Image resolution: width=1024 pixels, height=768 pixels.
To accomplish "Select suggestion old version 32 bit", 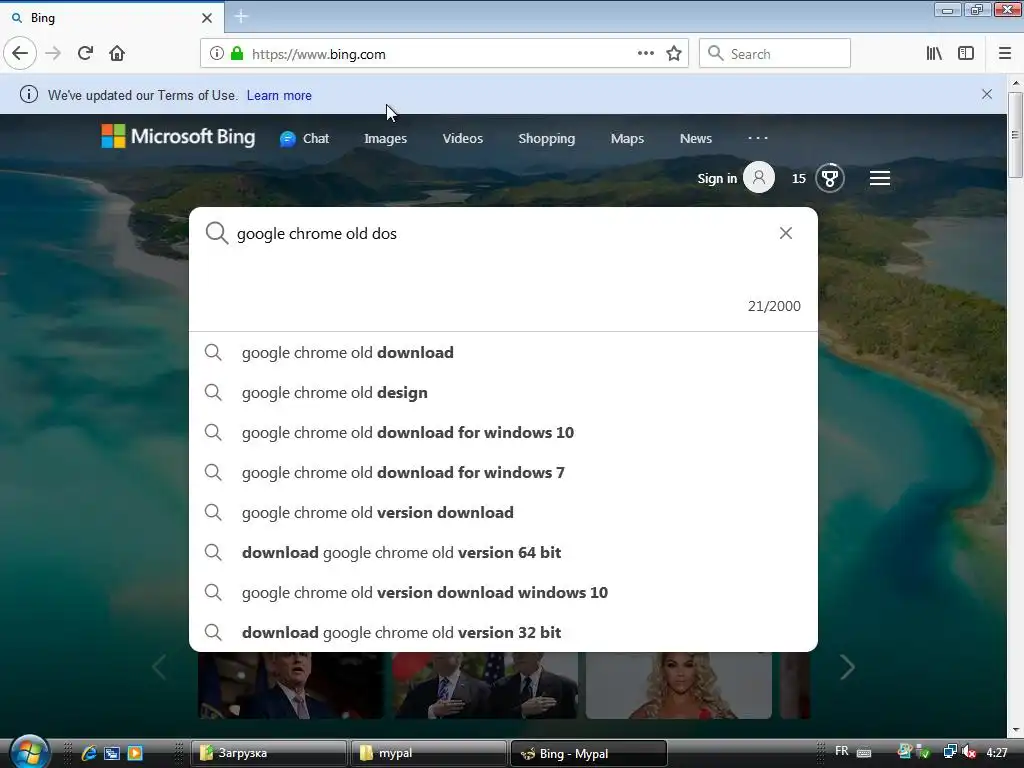I will click(503, 632).
